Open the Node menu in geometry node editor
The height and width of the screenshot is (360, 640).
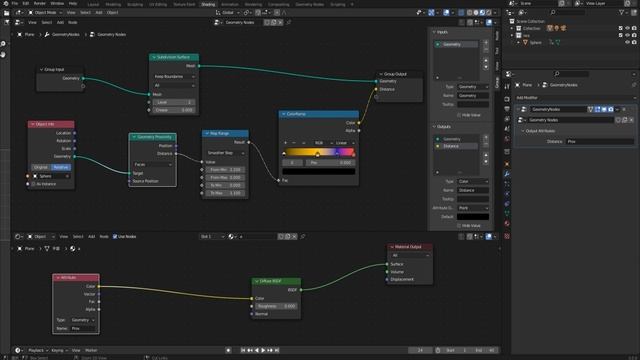[x=73, y=22]
